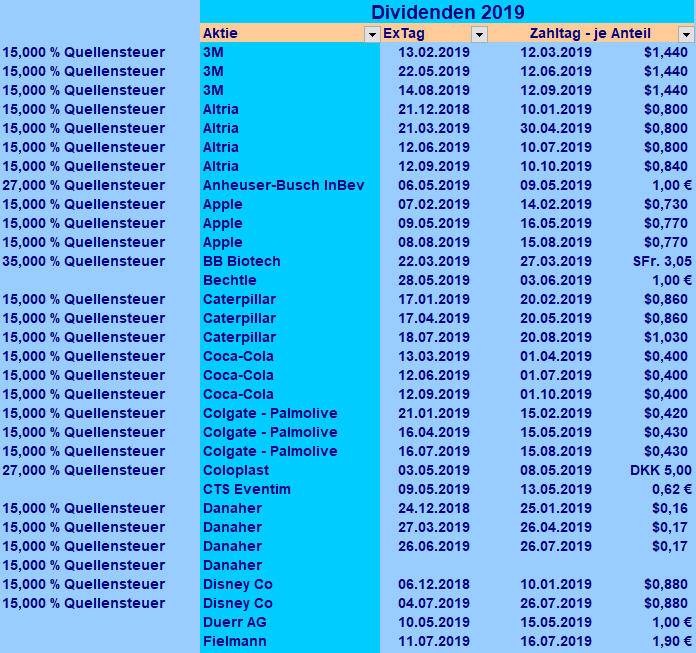Click the 27,000 % Quellensteuer cell for Anheuser-Busch
696x653 pixels.
pos(83,186)
